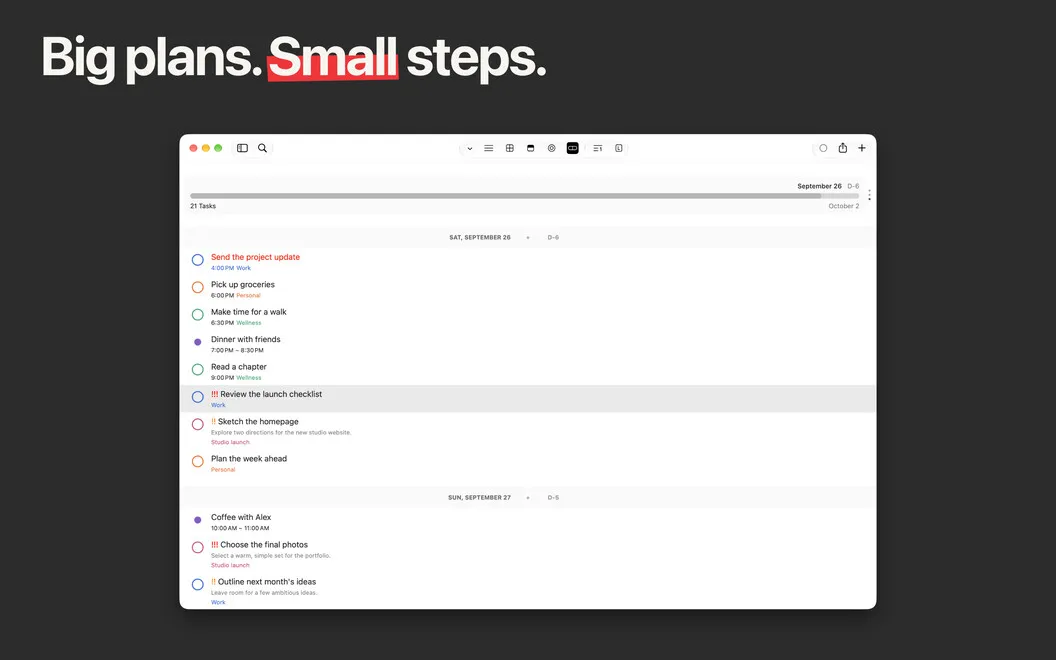Click the '21 Tasks' count label
Screen dimensions: 1056x660
(x=203, y=206)
